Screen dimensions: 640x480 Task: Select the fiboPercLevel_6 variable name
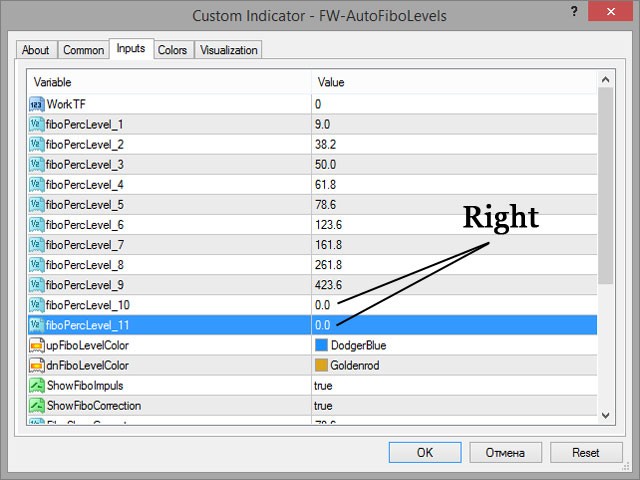(x=84, y=225)
